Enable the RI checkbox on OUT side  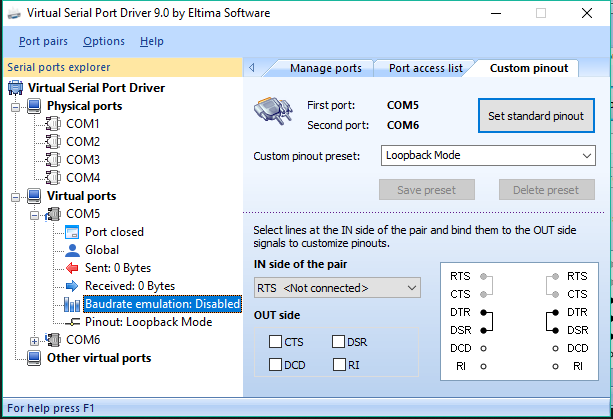click(x=339, y=365)
